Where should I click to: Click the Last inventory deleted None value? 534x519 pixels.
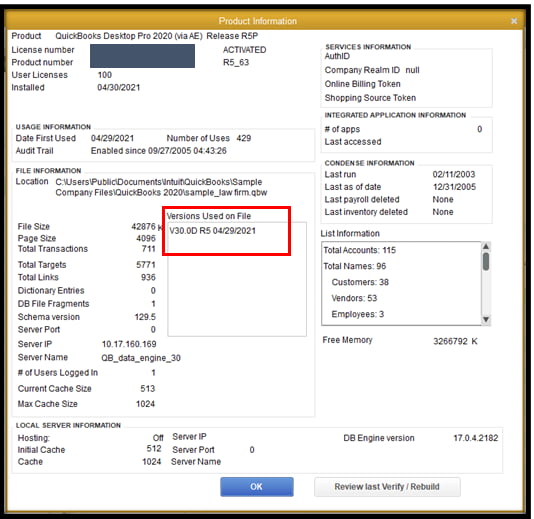click(443, 212)
